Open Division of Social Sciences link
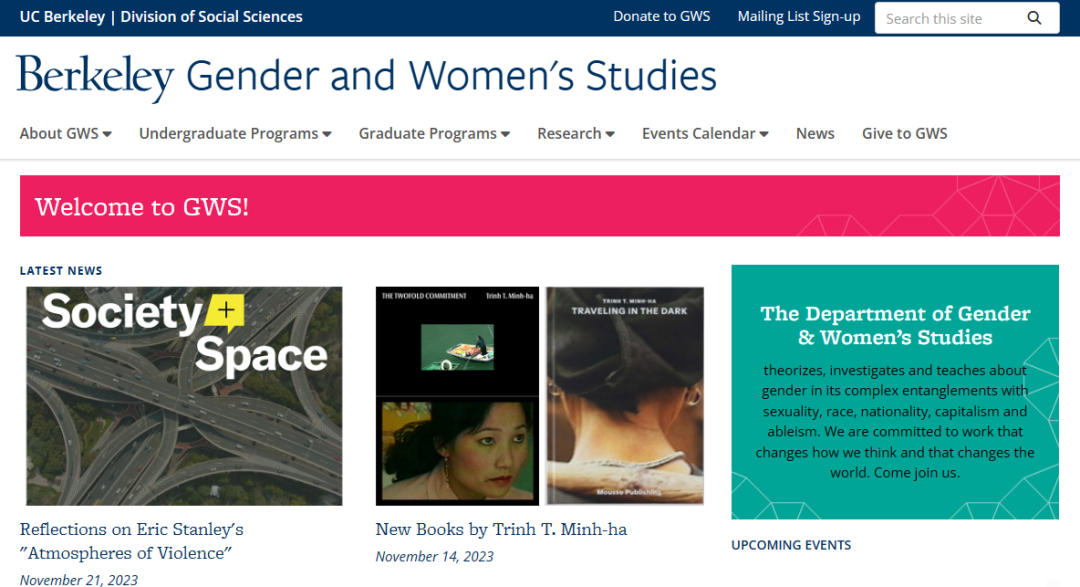Viewport: 1080px width, 587px height. pos(211,17)
